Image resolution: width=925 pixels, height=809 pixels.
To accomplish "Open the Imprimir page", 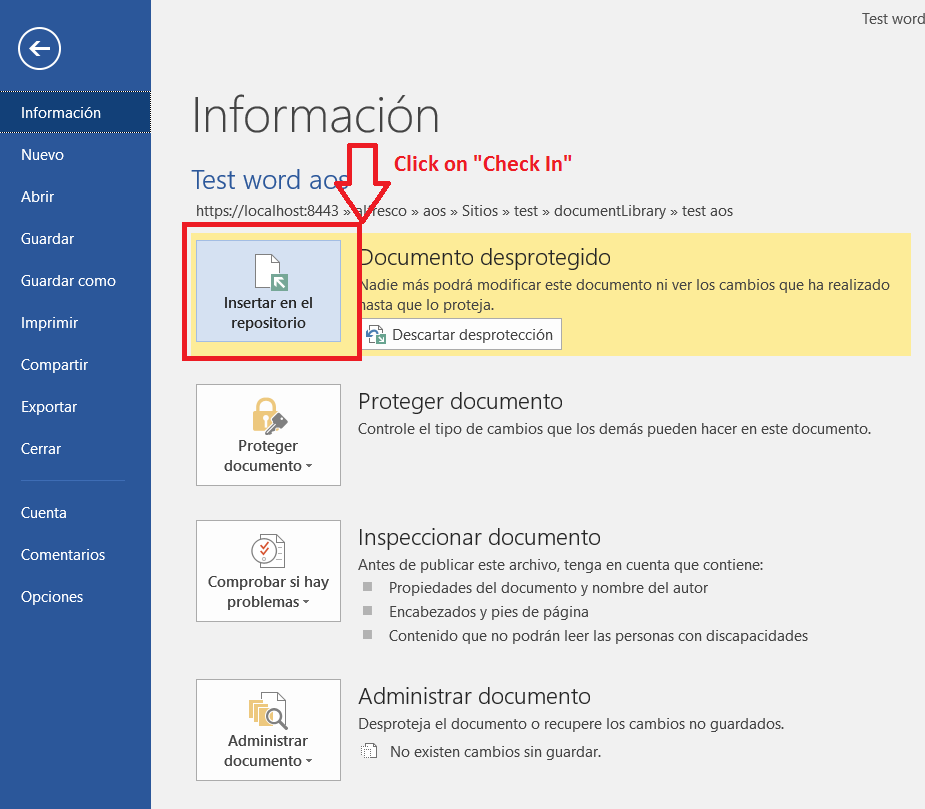I will [x=49, y=323].
